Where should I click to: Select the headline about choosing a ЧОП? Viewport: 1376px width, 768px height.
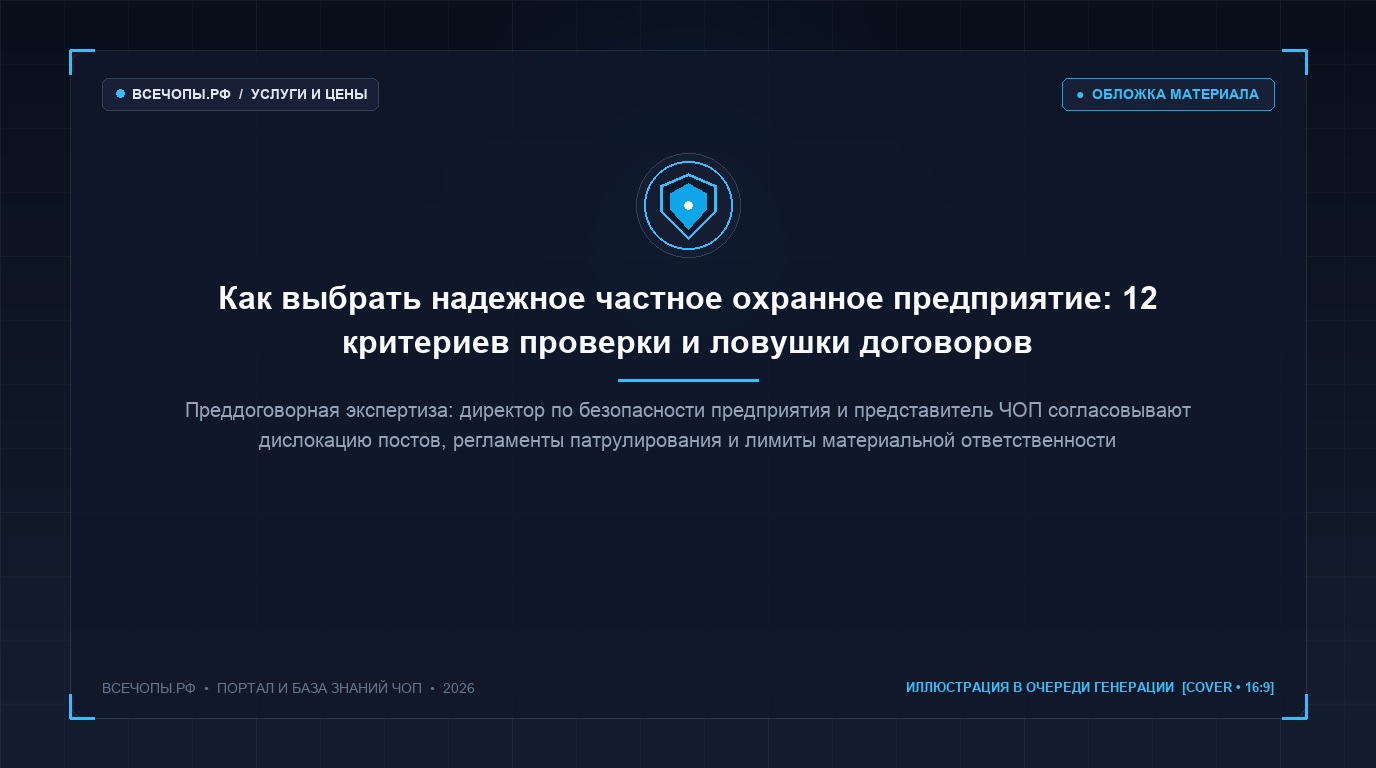coord(688,320)
